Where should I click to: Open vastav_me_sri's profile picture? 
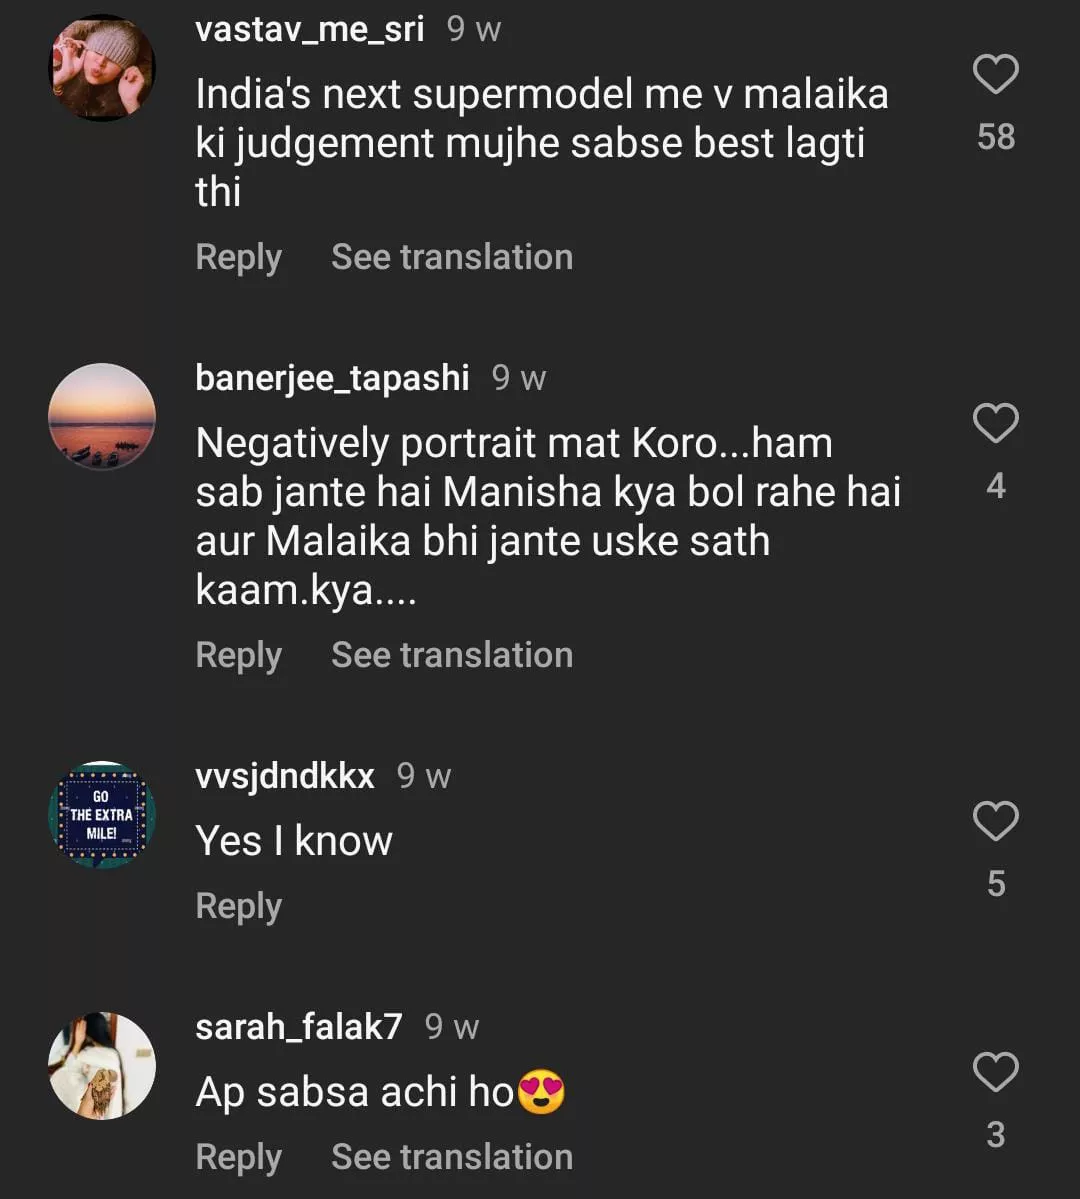click(102, 68)
